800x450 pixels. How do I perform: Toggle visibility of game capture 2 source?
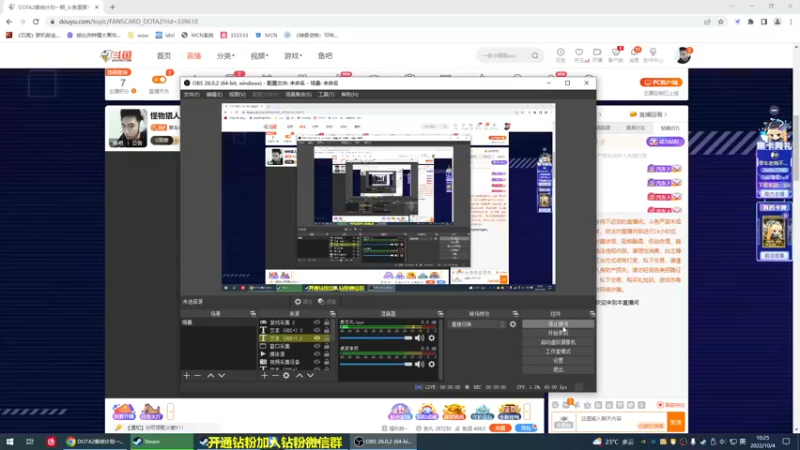[x=317, y=322]
